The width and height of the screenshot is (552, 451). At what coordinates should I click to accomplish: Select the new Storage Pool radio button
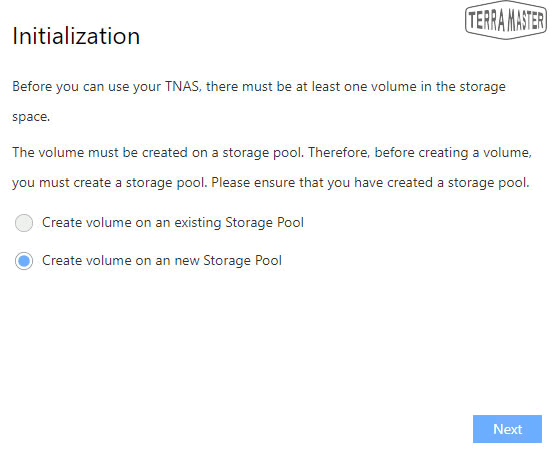pos(24,261)
